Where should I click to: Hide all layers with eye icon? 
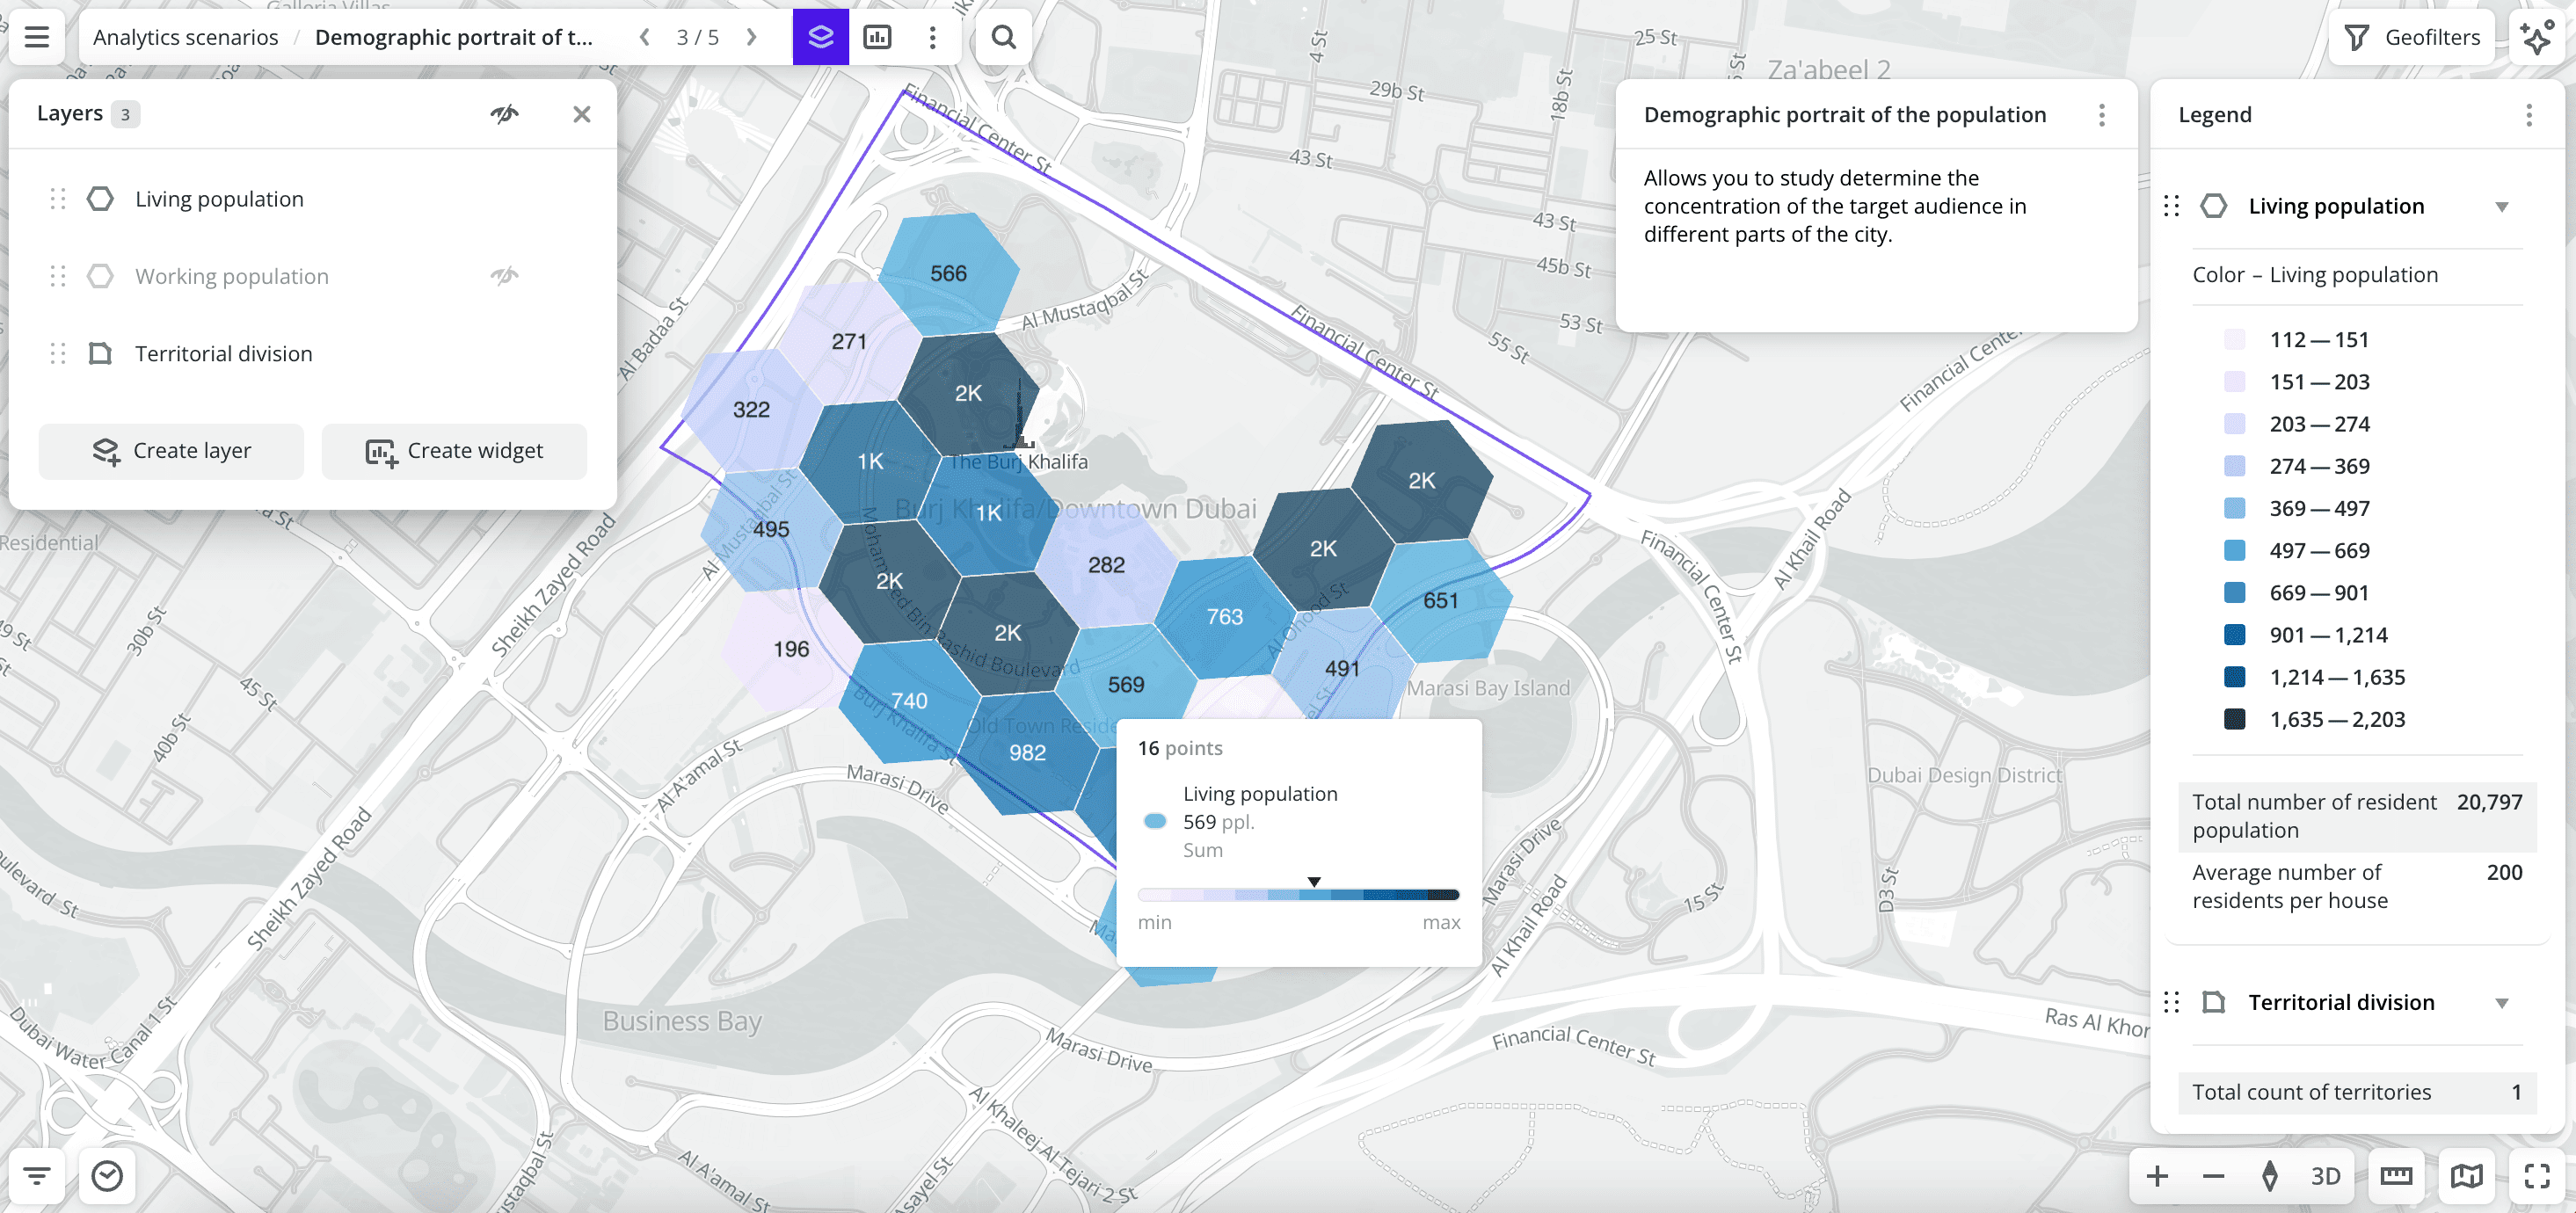[504, 114]
